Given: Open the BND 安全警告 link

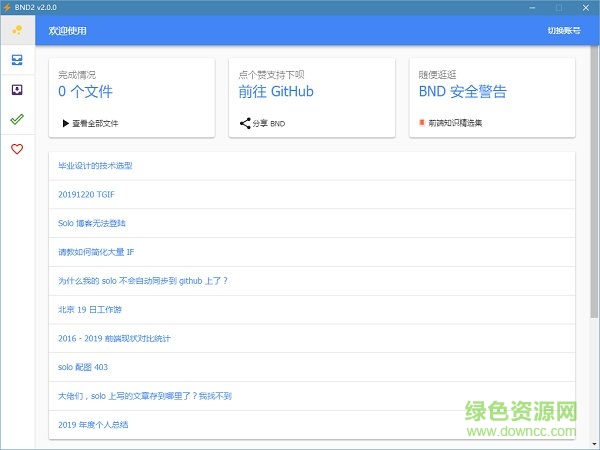Looking at the screenshot, I should pyautogui.click(x=462, y=92).
